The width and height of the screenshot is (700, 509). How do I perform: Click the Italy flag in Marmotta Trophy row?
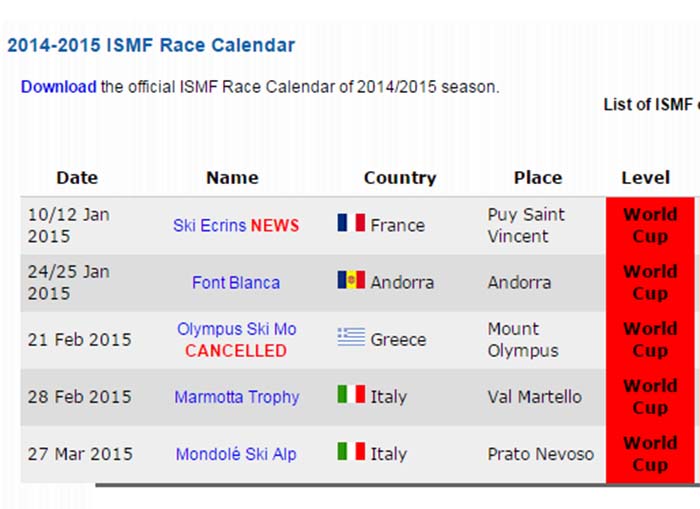point(351,394)
